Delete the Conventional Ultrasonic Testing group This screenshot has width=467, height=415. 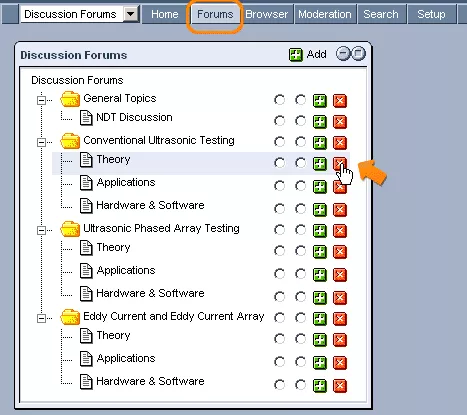(340, 143)
